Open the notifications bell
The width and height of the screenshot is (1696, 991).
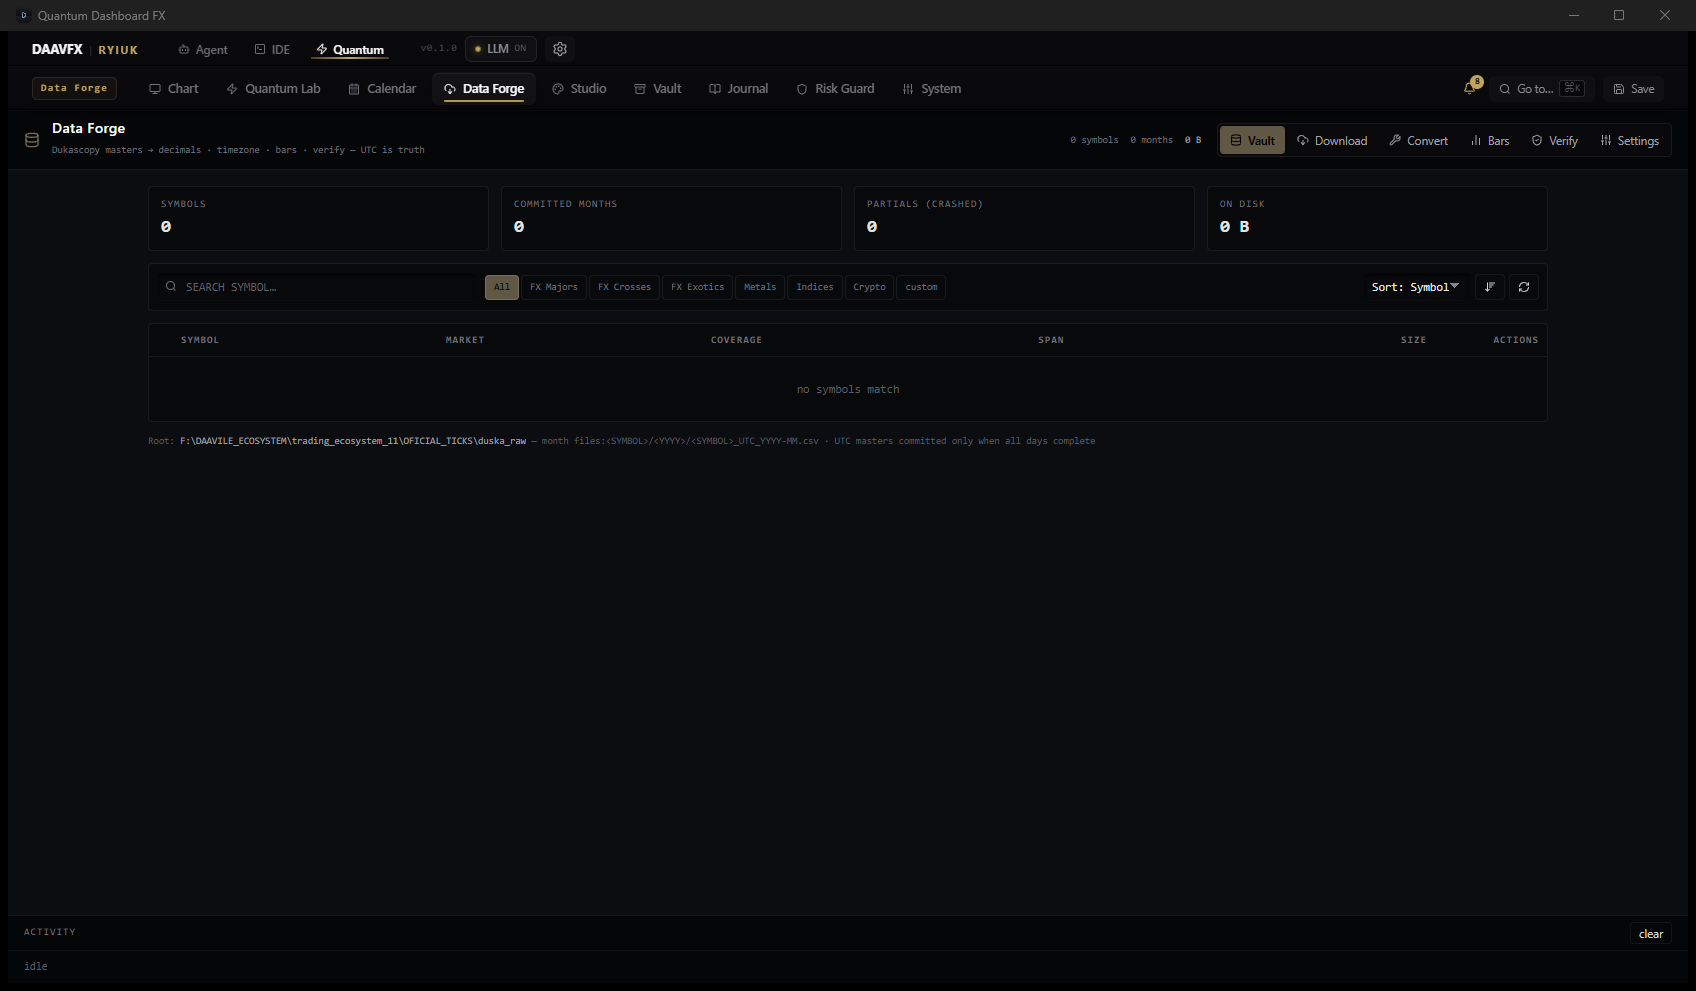pyautogui.click(x=1470, y=88)
